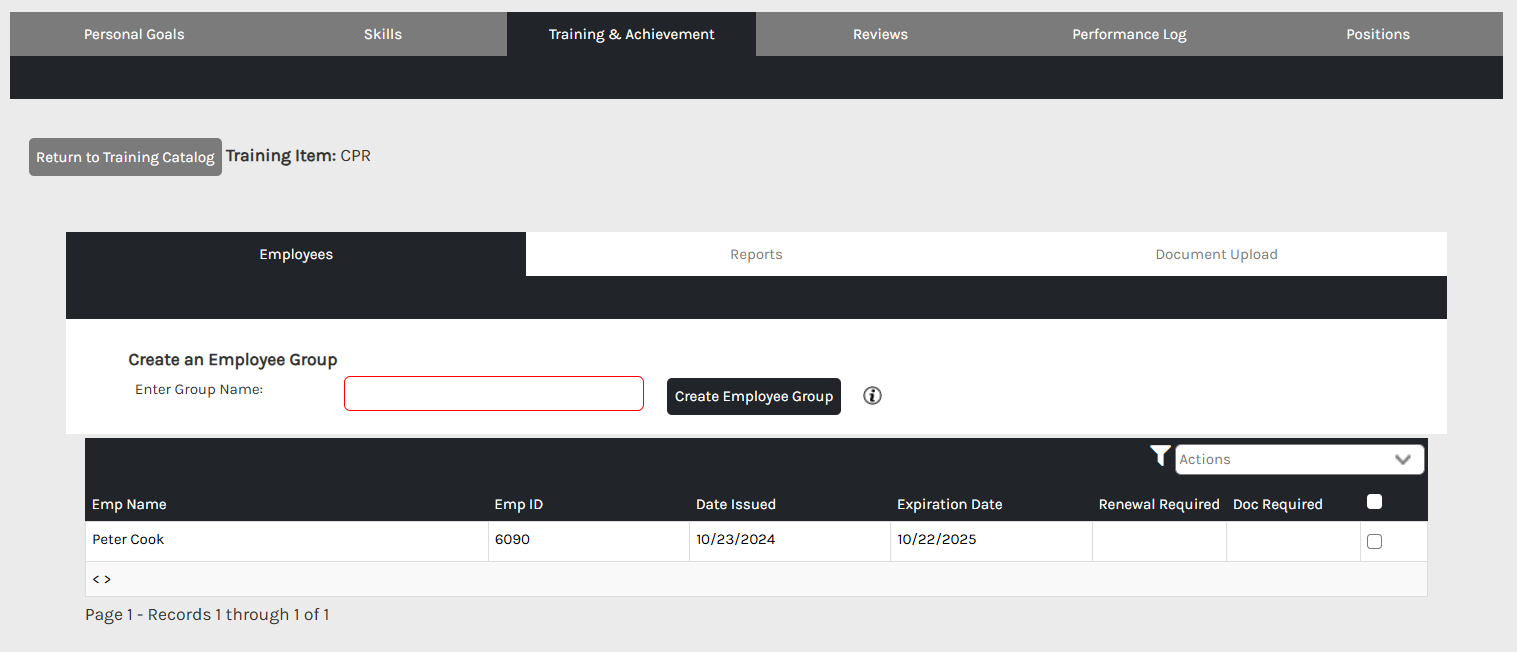Click the pagination arrows below table
Viewport: 1517px width, 652px height.
tap(102, 579)
